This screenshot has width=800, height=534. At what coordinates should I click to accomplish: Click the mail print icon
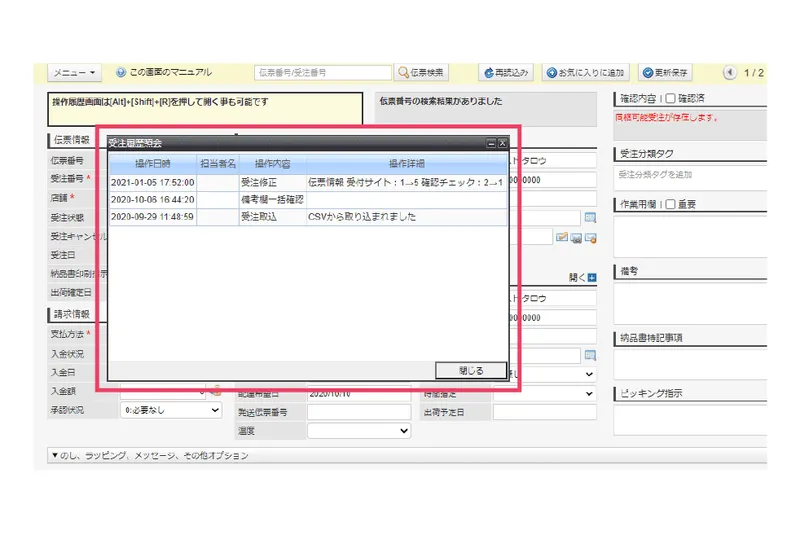[x=576, y=238]
